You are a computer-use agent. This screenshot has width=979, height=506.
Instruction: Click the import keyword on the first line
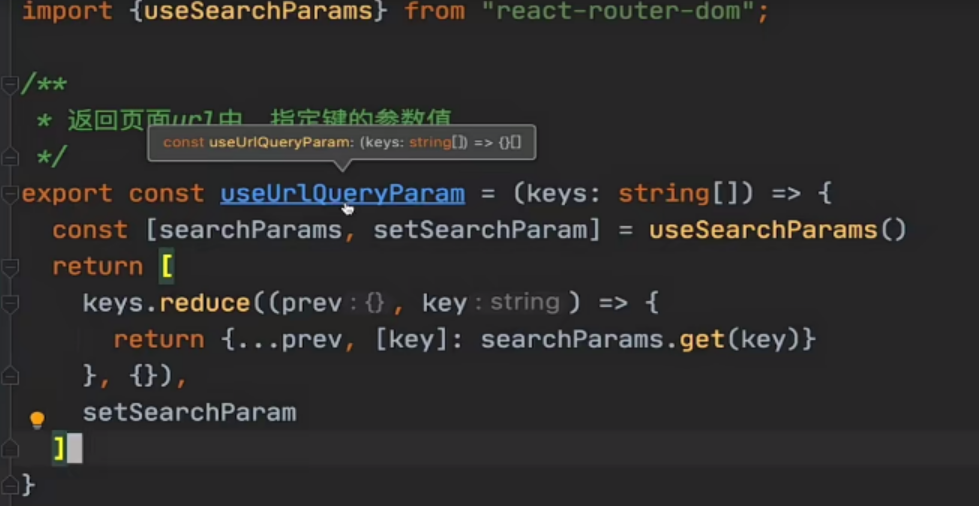click(67, 11)
